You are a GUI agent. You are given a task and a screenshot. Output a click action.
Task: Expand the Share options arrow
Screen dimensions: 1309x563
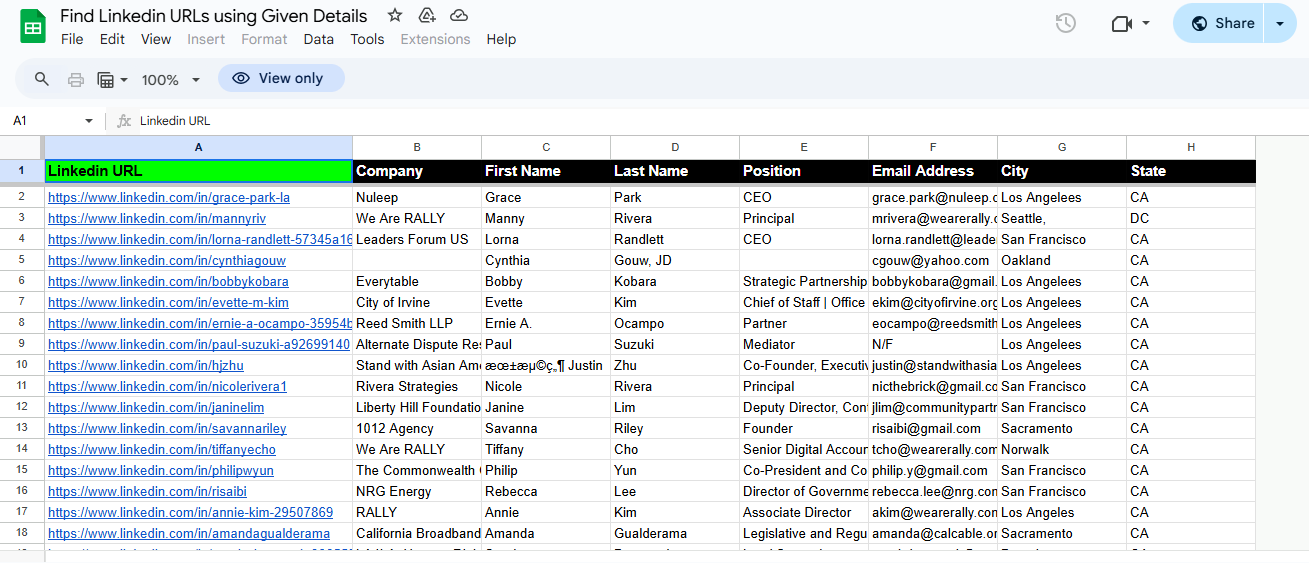[1279, 23]
